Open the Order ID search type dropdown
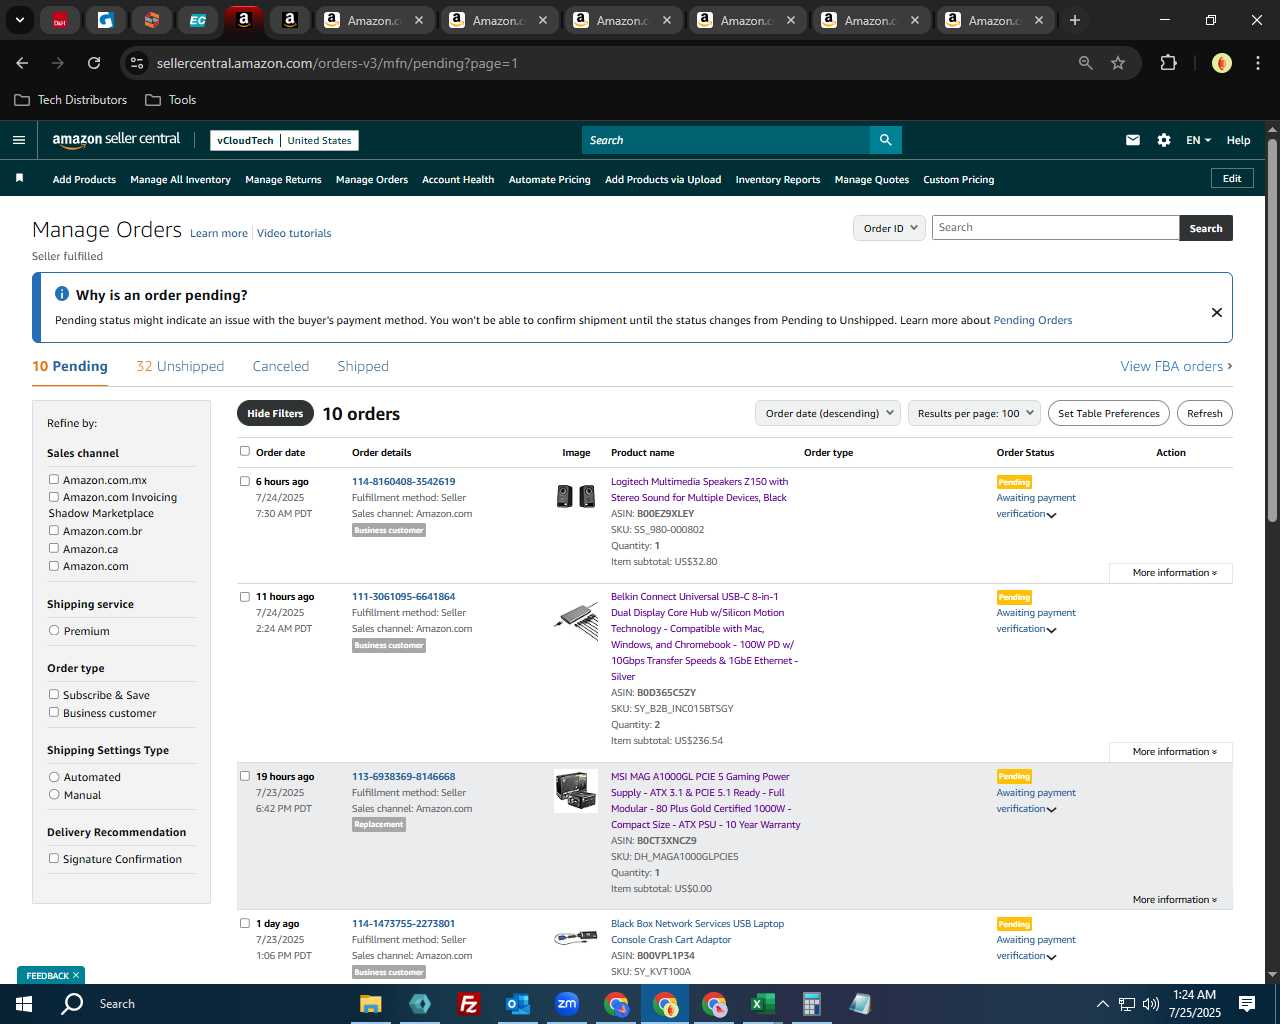Screen dimensions: 1280x1024 pos(890,228)
